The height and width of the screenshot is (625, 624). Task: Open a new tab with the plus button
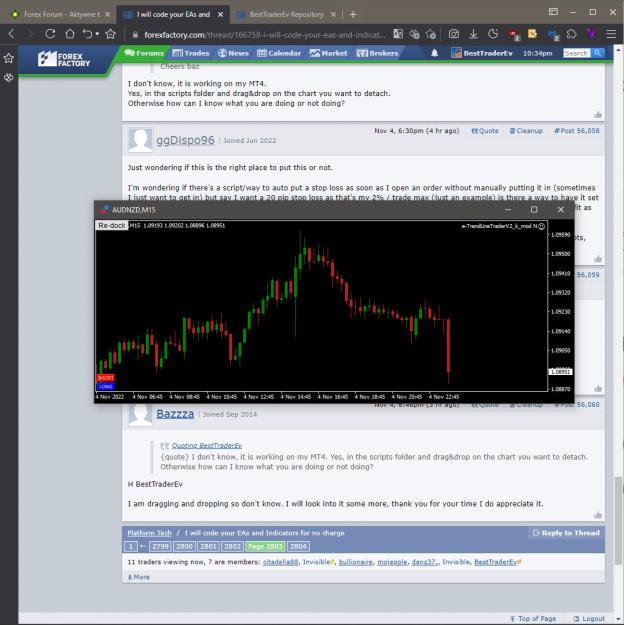point(353,15)
